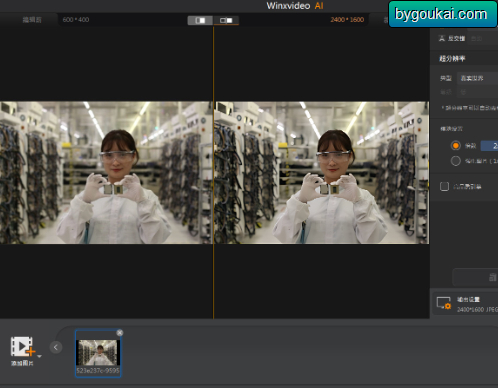Screen dimensions: 498x388
Task: Open the output settings monitor-gear icon
Action: click(444, 303)
